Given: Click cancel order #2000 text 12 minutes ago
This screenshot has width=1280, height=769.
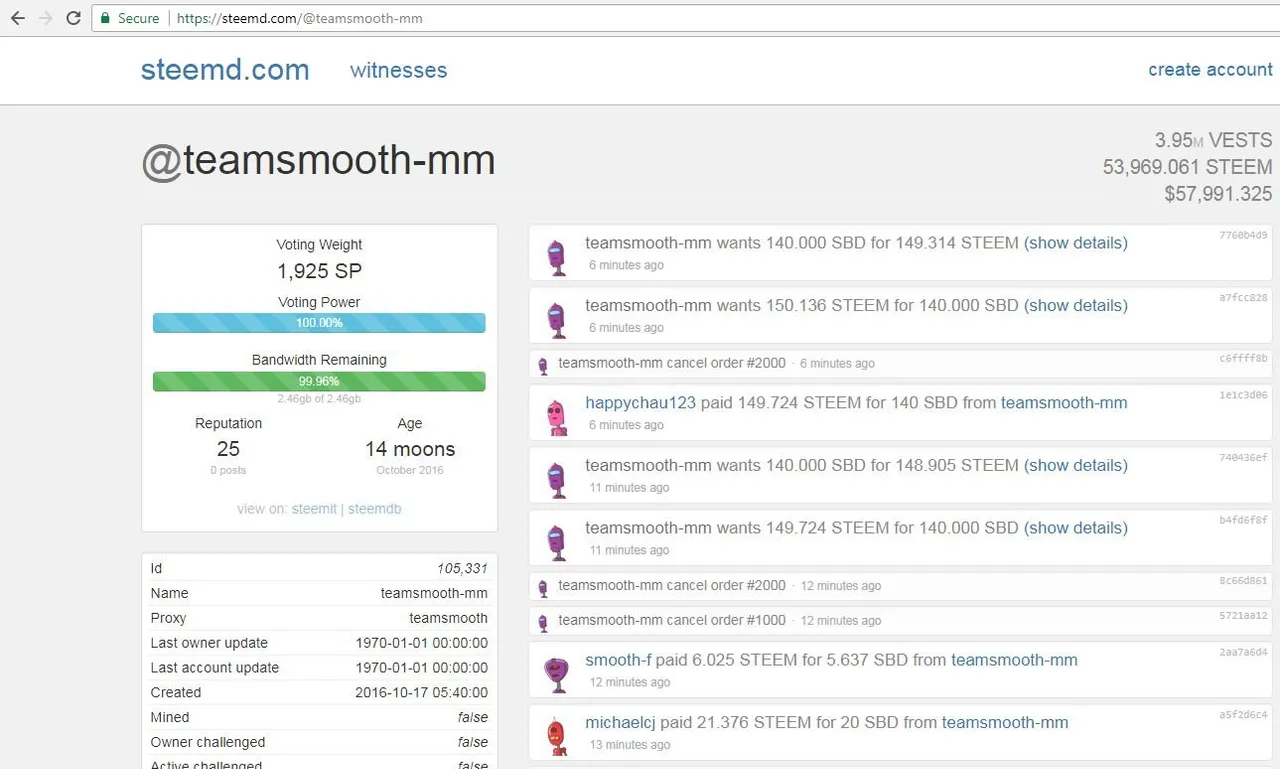Looking at the screenshot, I should click(x=672, y=585).
